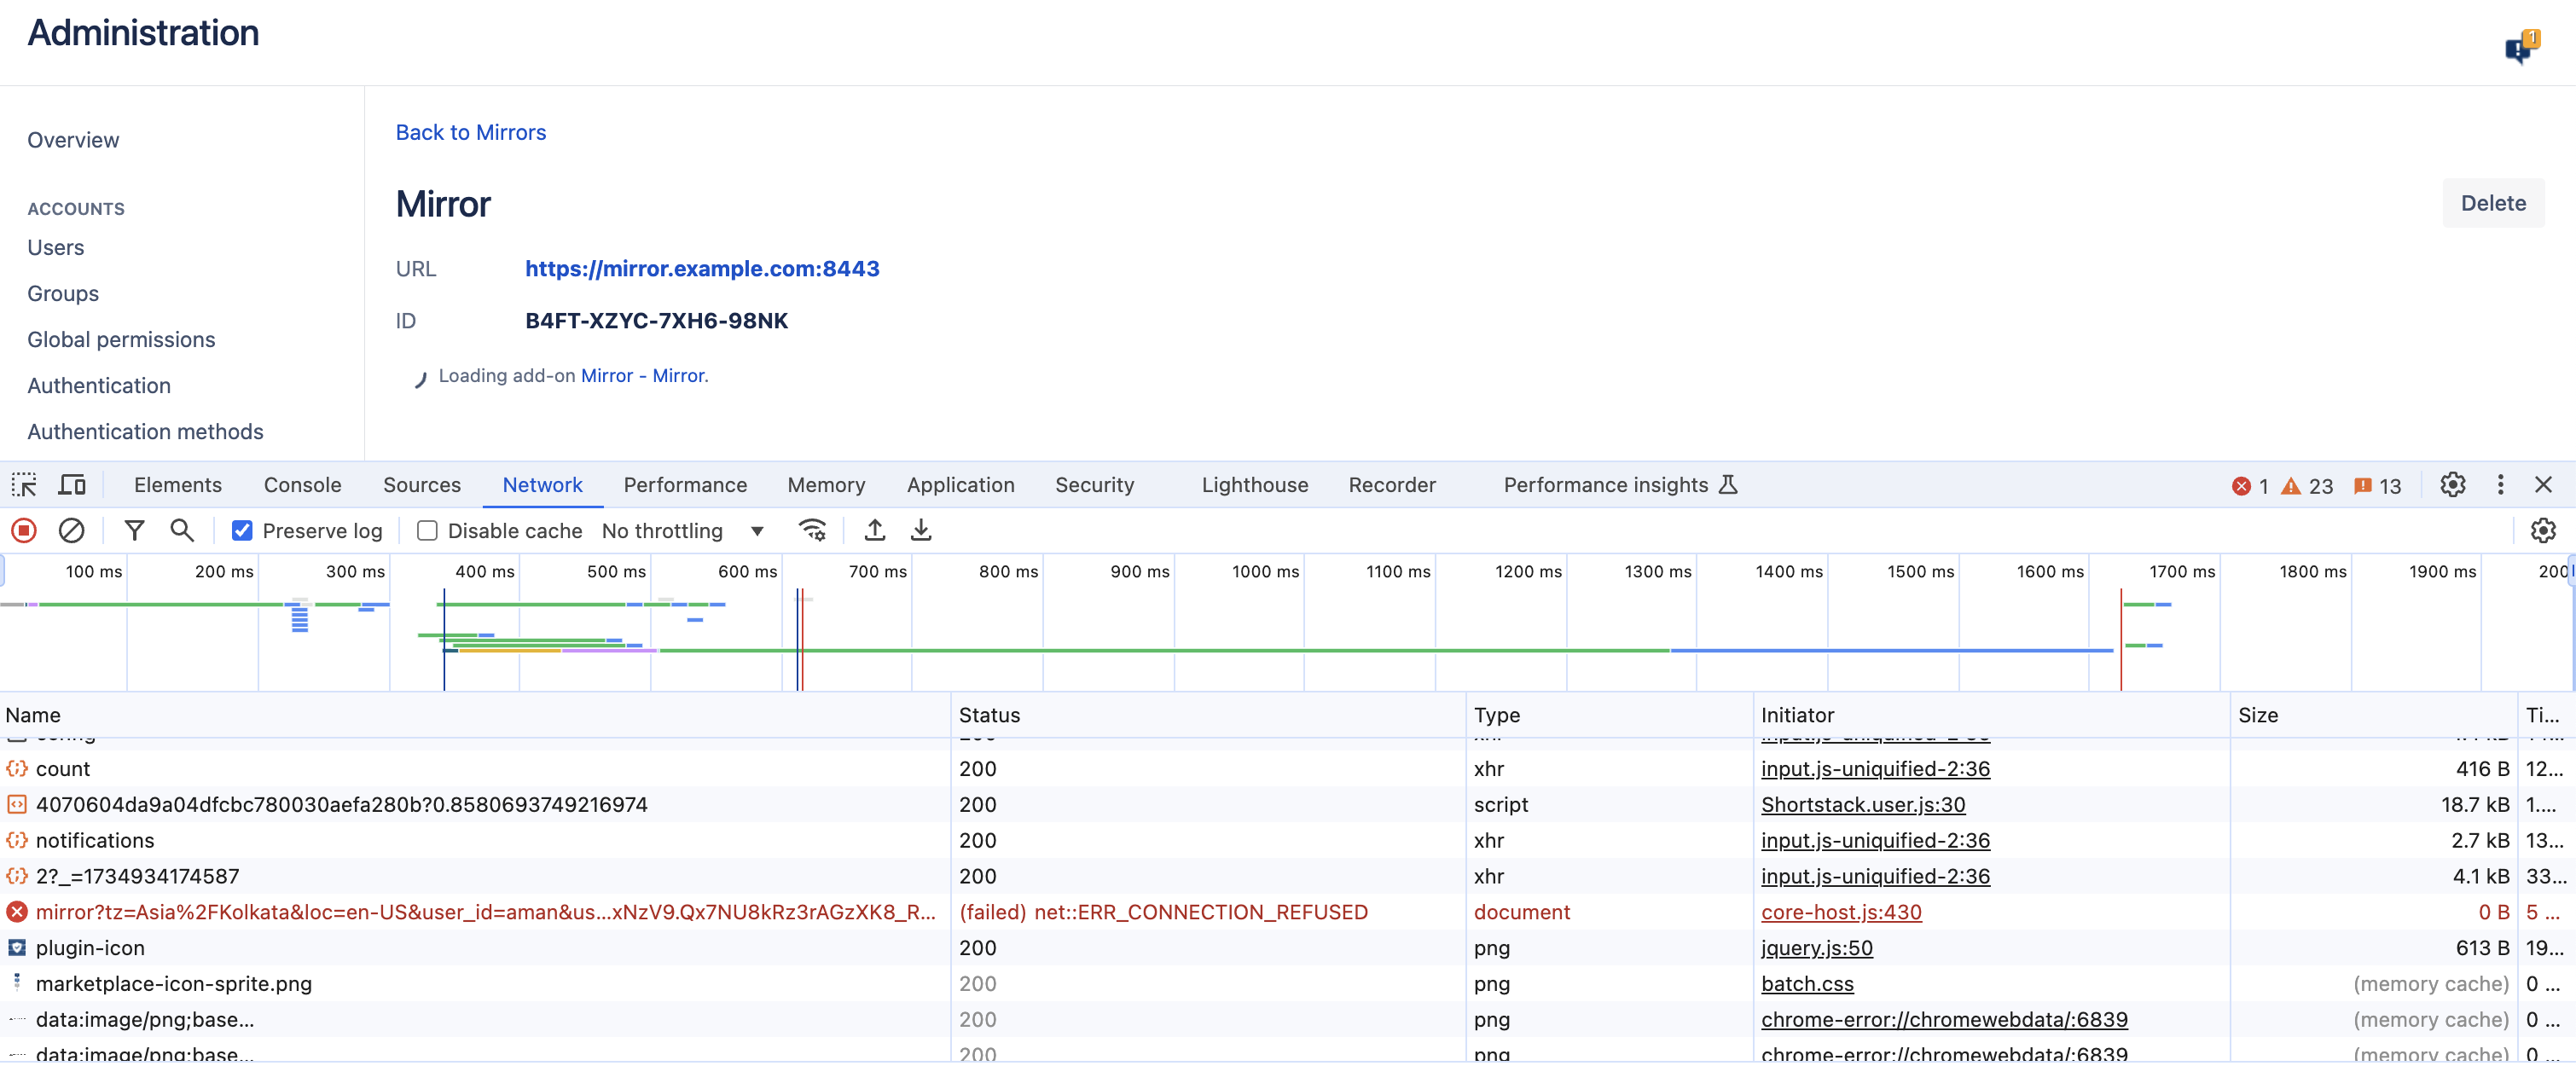Click the script file icon for 4070604da9a0
Viewport: 2576px width, 1066px height.
[17, 805]
